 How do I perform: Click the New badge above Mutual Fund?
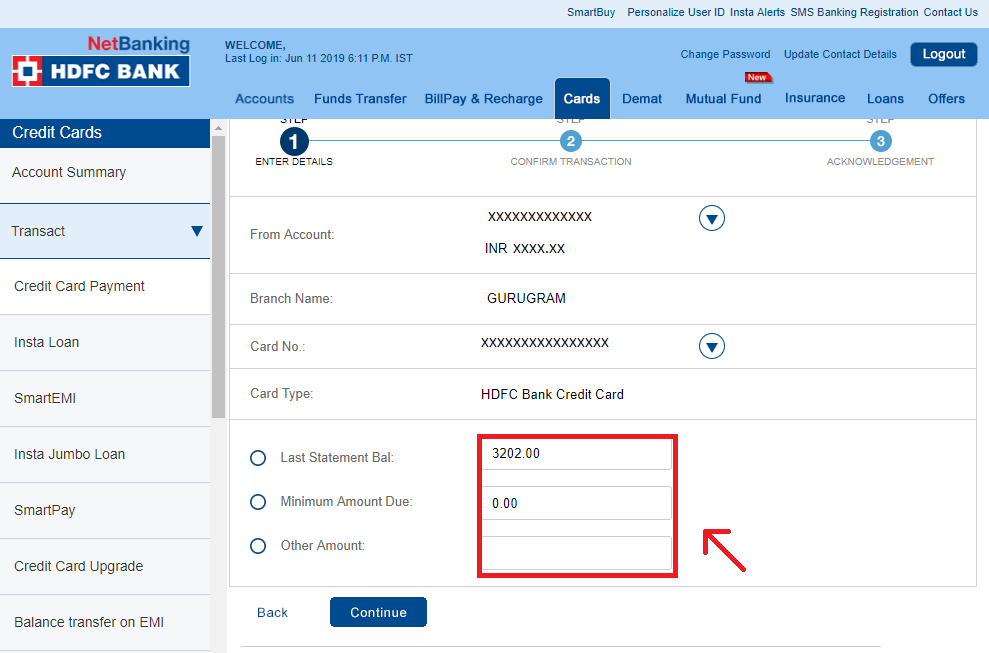pos(758,78)
